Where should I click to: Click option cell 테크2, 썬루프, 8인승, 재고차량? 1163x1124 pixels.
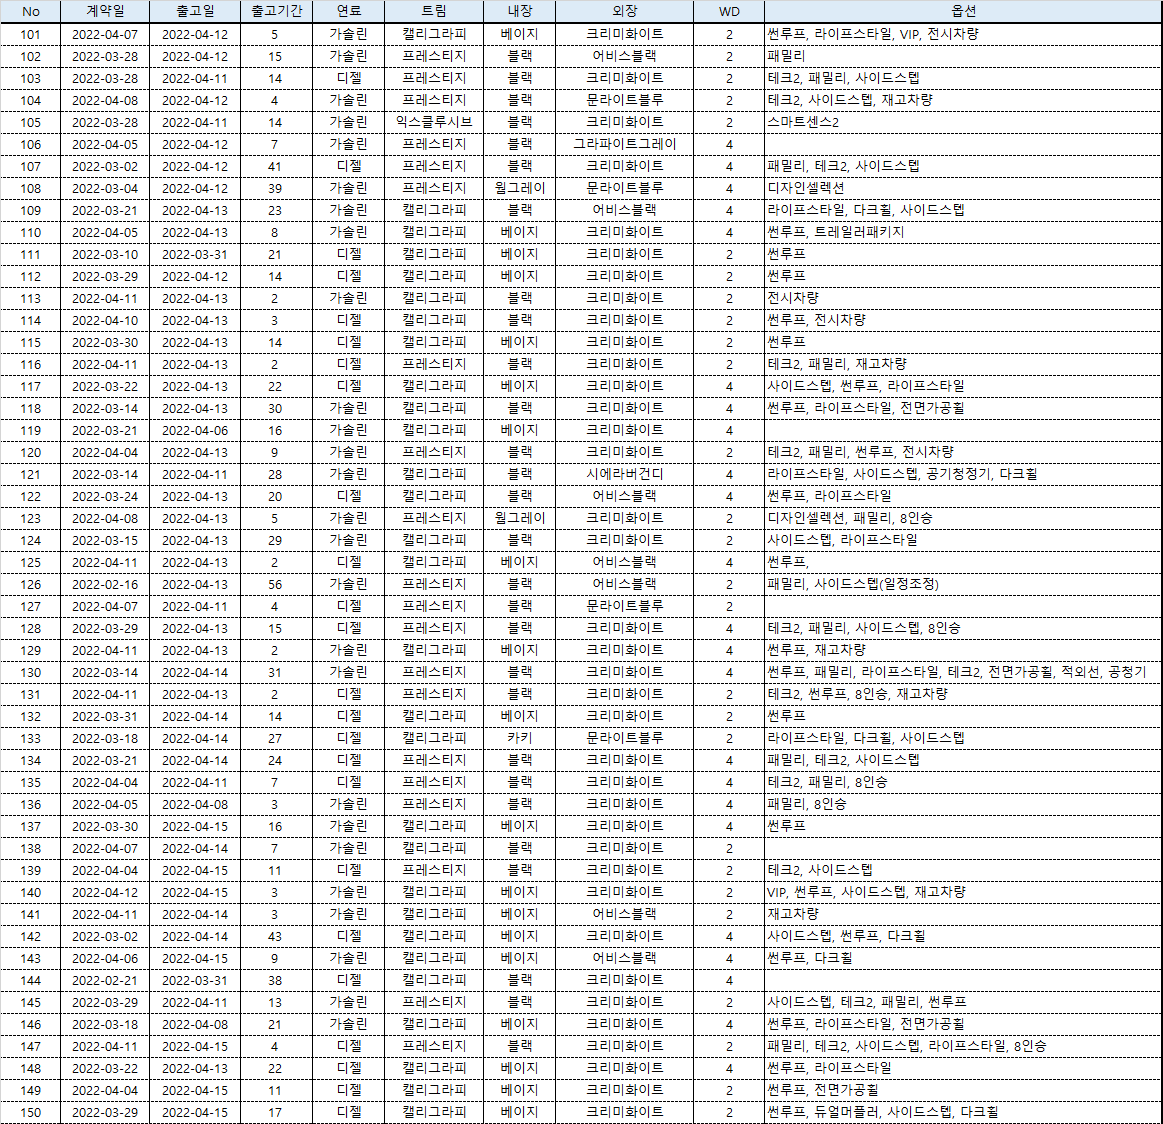point(963,694)
